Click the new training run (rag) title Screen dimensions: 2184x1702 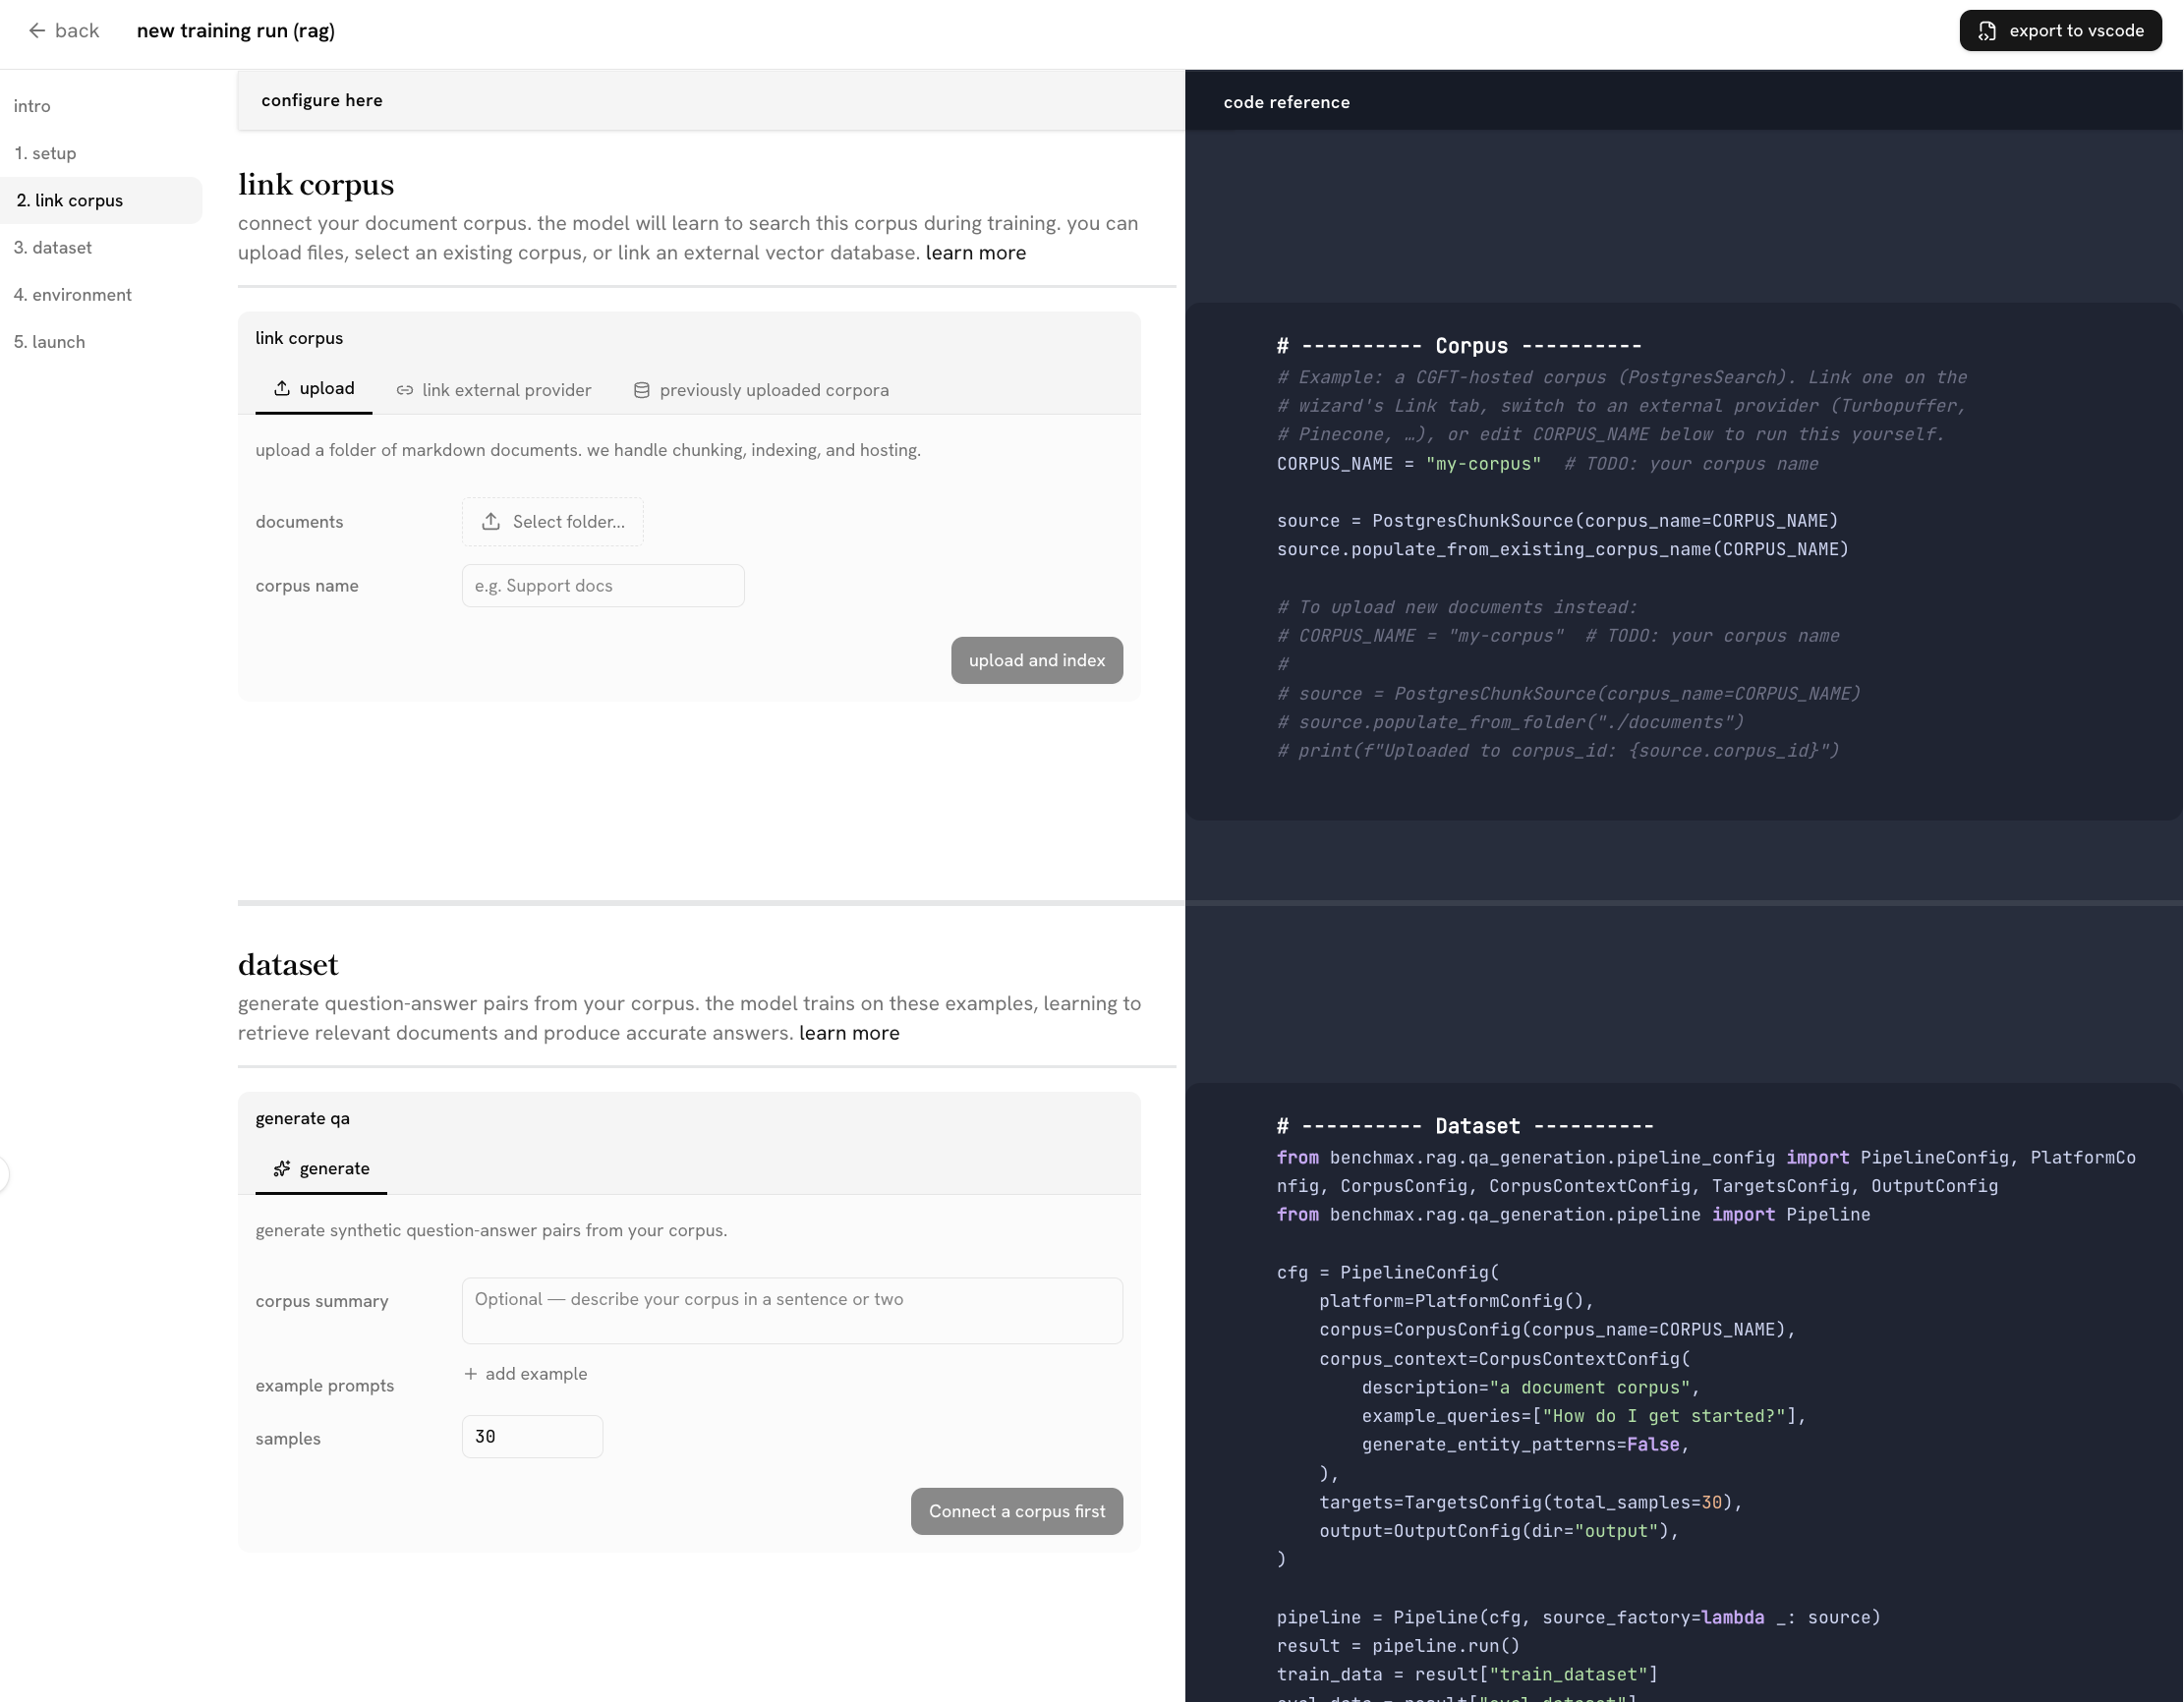(x=236, y=31)
